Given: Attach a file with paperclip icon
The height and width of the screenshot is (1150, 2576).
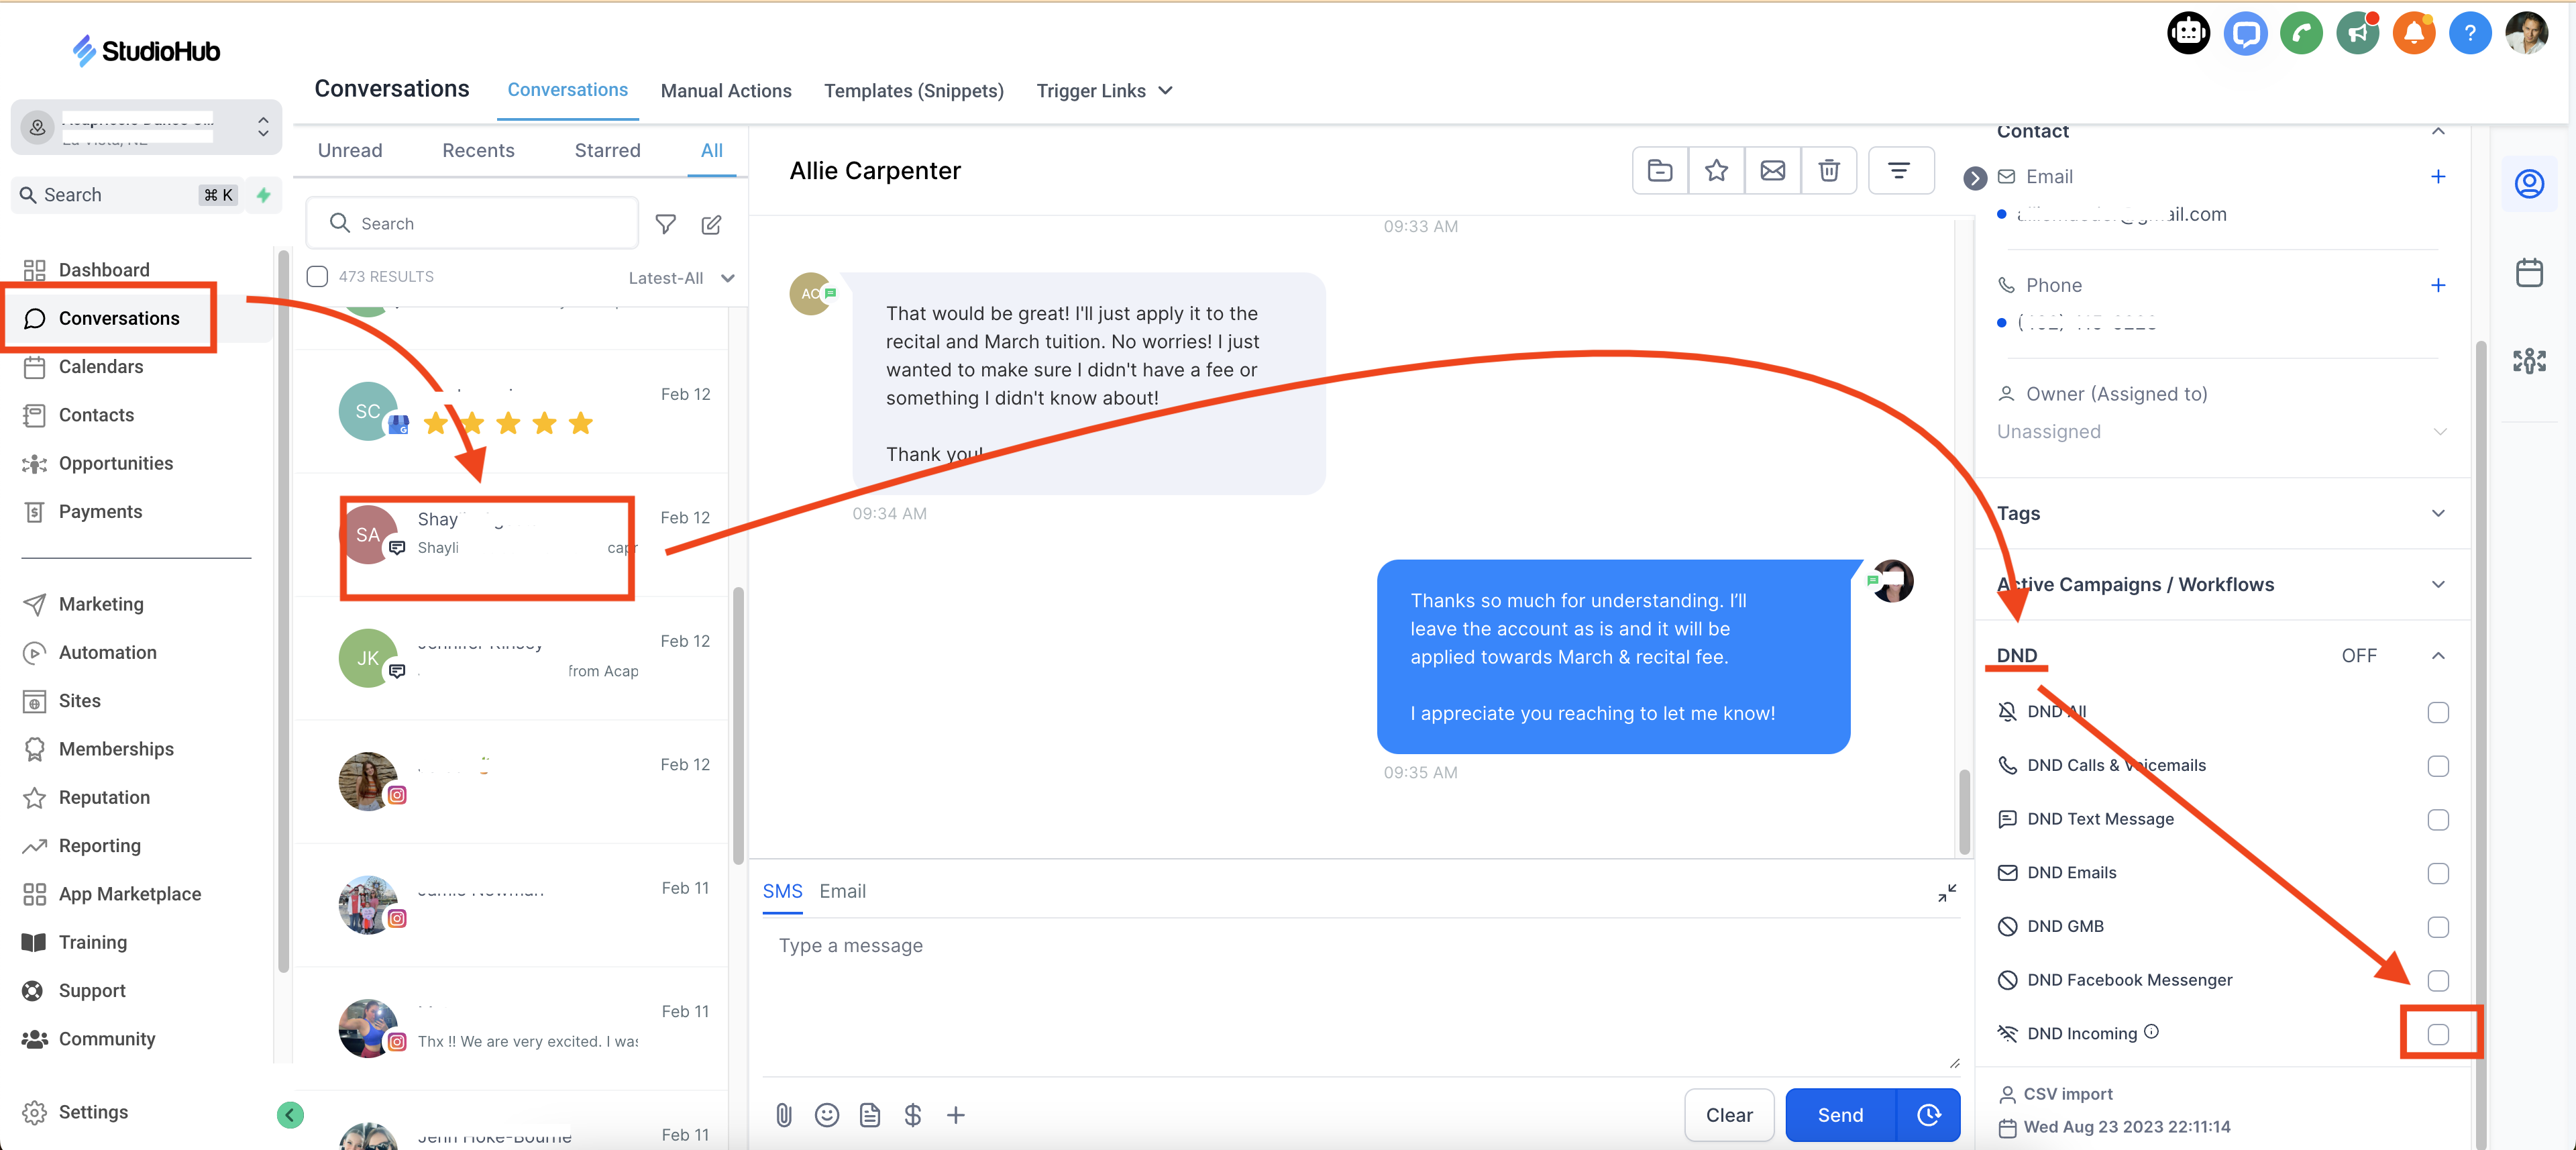Looking at the screenshot, I should click(x=784, y=1114).
